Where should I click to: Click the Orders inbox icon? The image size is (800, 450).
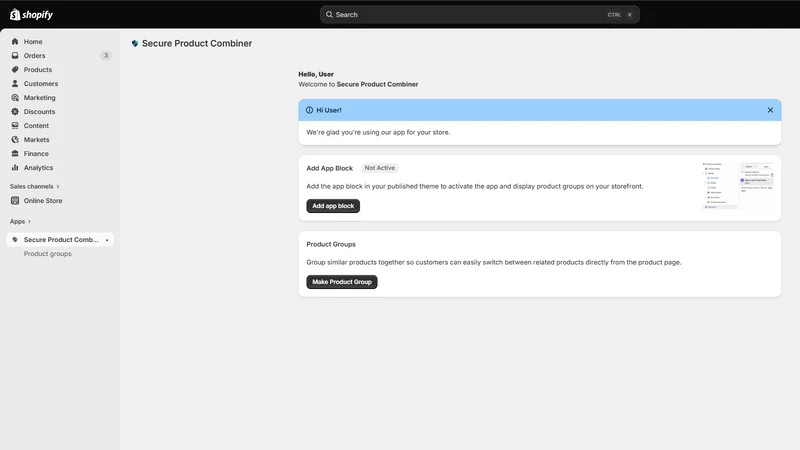click(x=15, y=56)
